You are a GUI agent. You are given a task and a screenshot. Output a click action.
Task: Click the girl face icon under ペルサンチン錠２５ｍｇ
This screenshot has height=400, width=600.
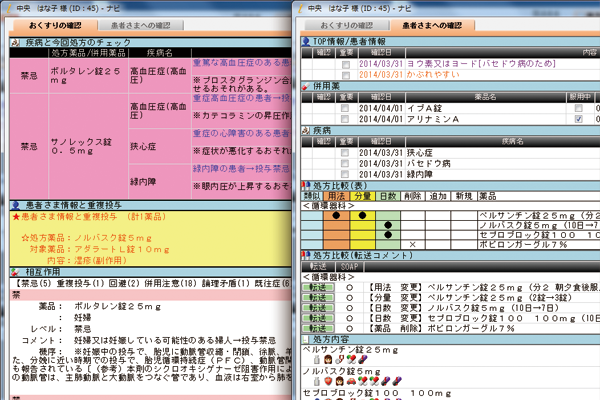(x=328, y=359)
